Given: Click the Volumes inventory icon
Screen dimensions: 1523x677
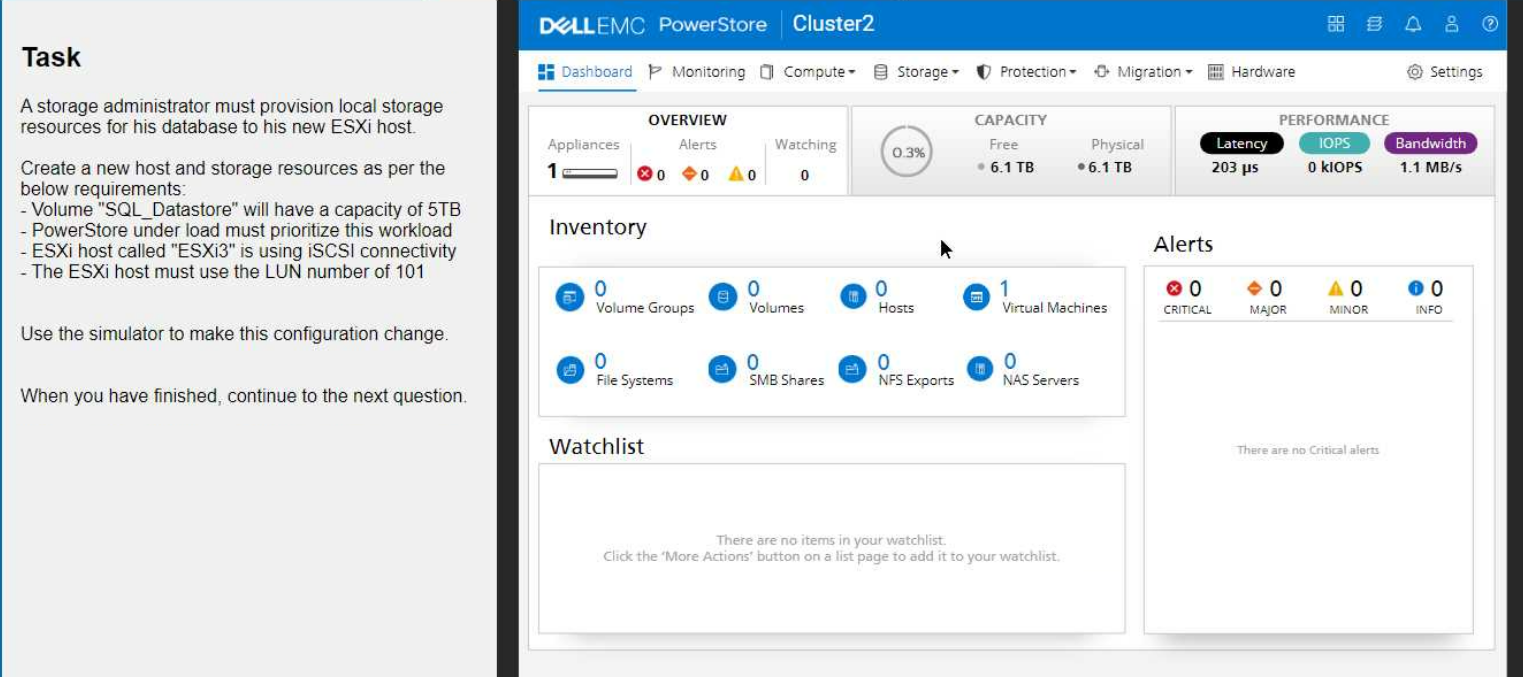Looking at the screenshot, I should [x=722, y=298].
